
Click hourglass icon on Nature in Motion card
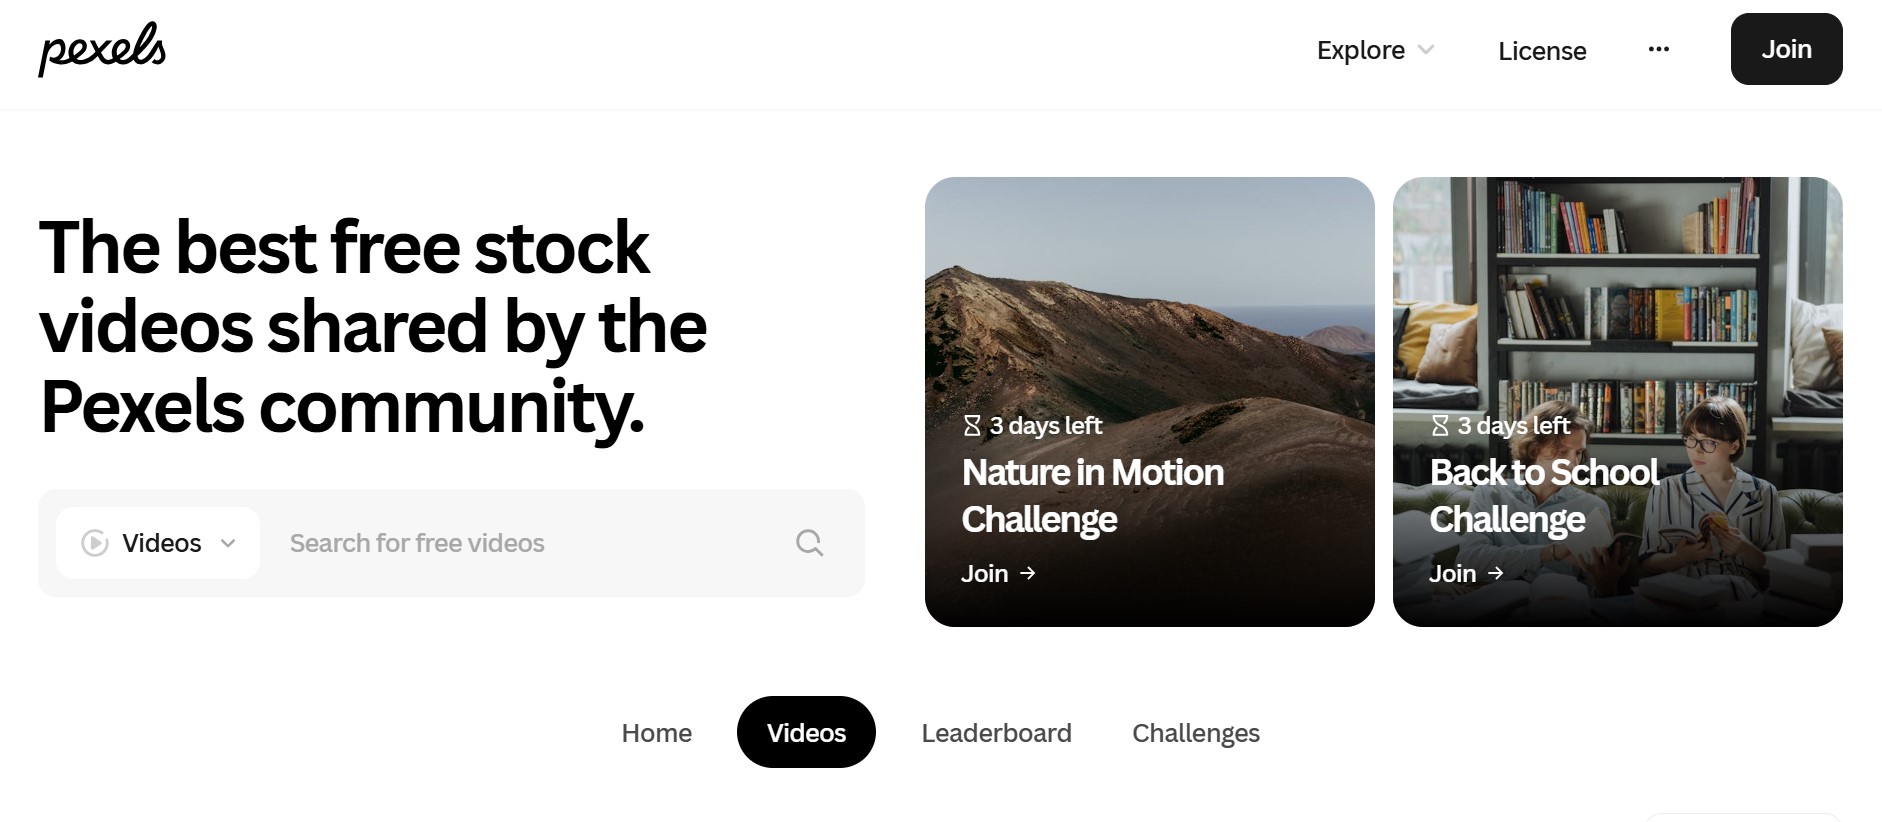click(x=972, y=426)
